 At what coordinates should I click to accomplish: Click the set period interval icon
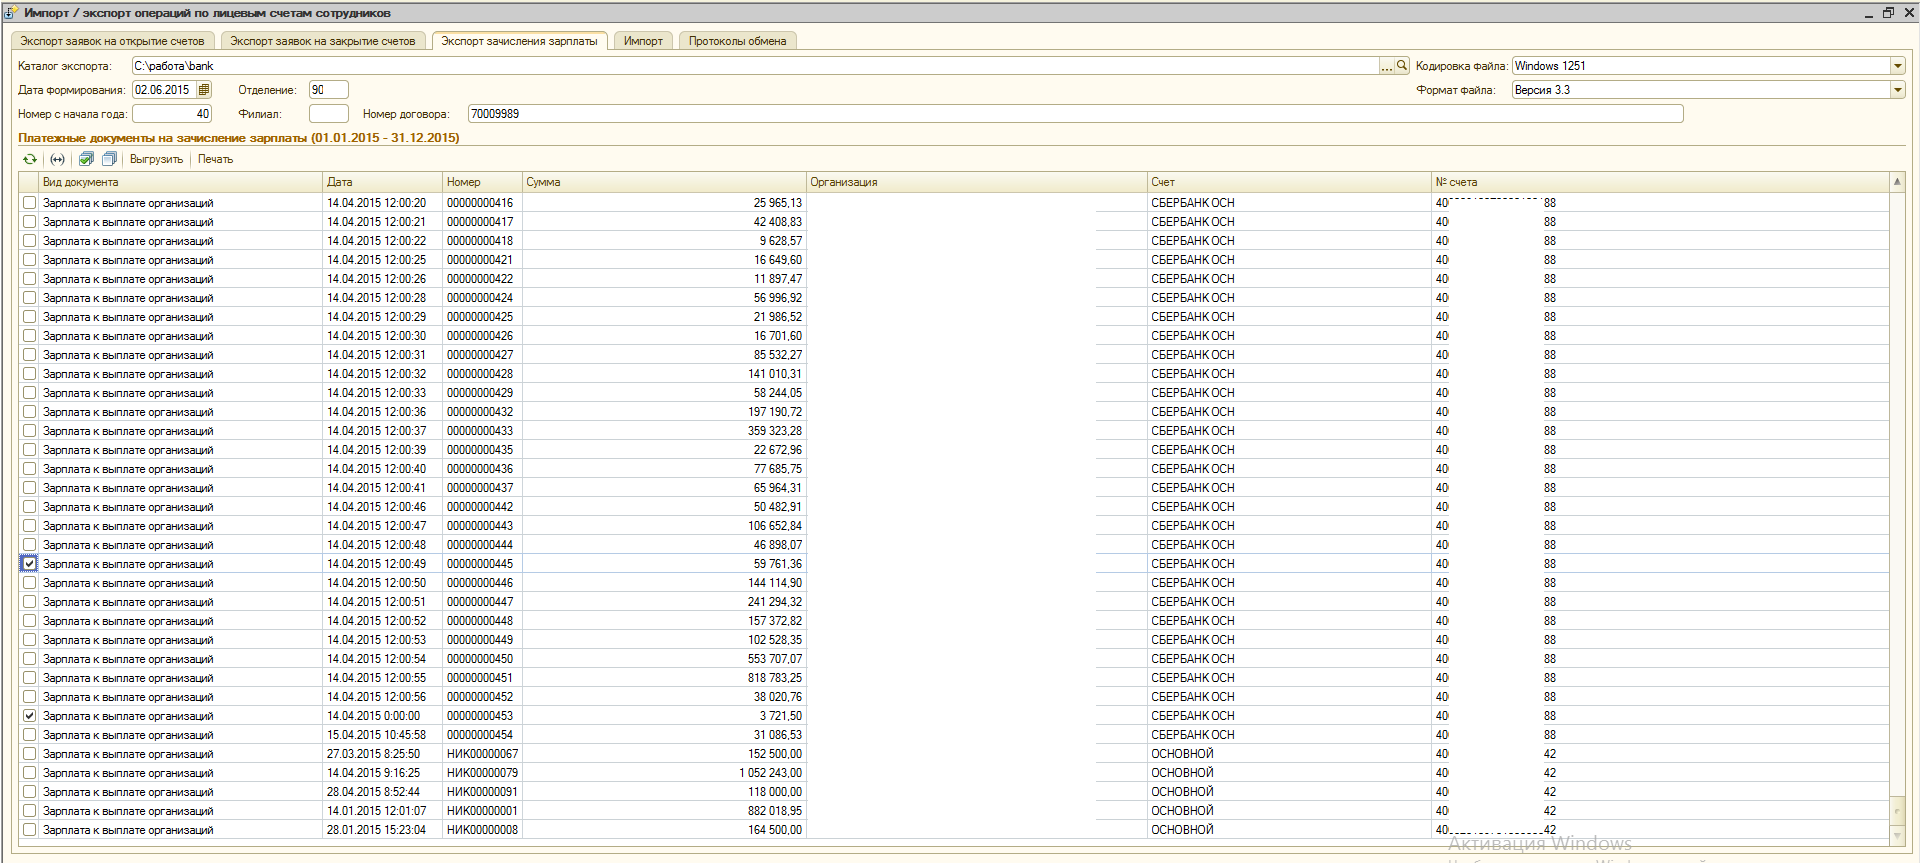58,159
